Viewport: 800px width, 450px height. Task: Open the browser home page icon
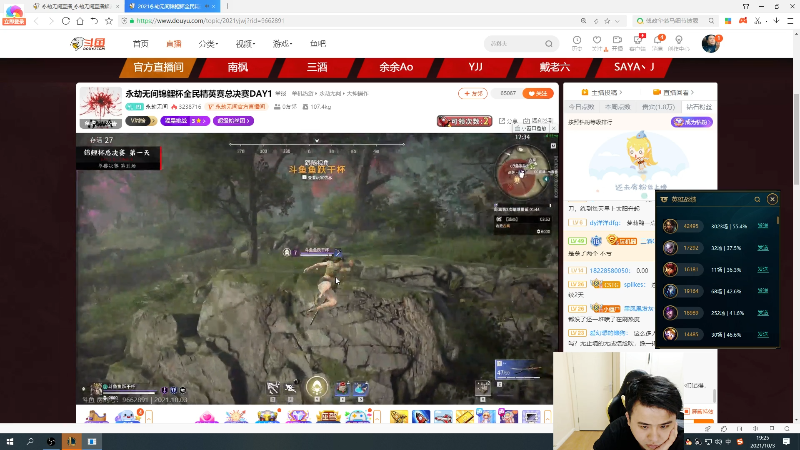pyautogui.click(x=80, y=21)
